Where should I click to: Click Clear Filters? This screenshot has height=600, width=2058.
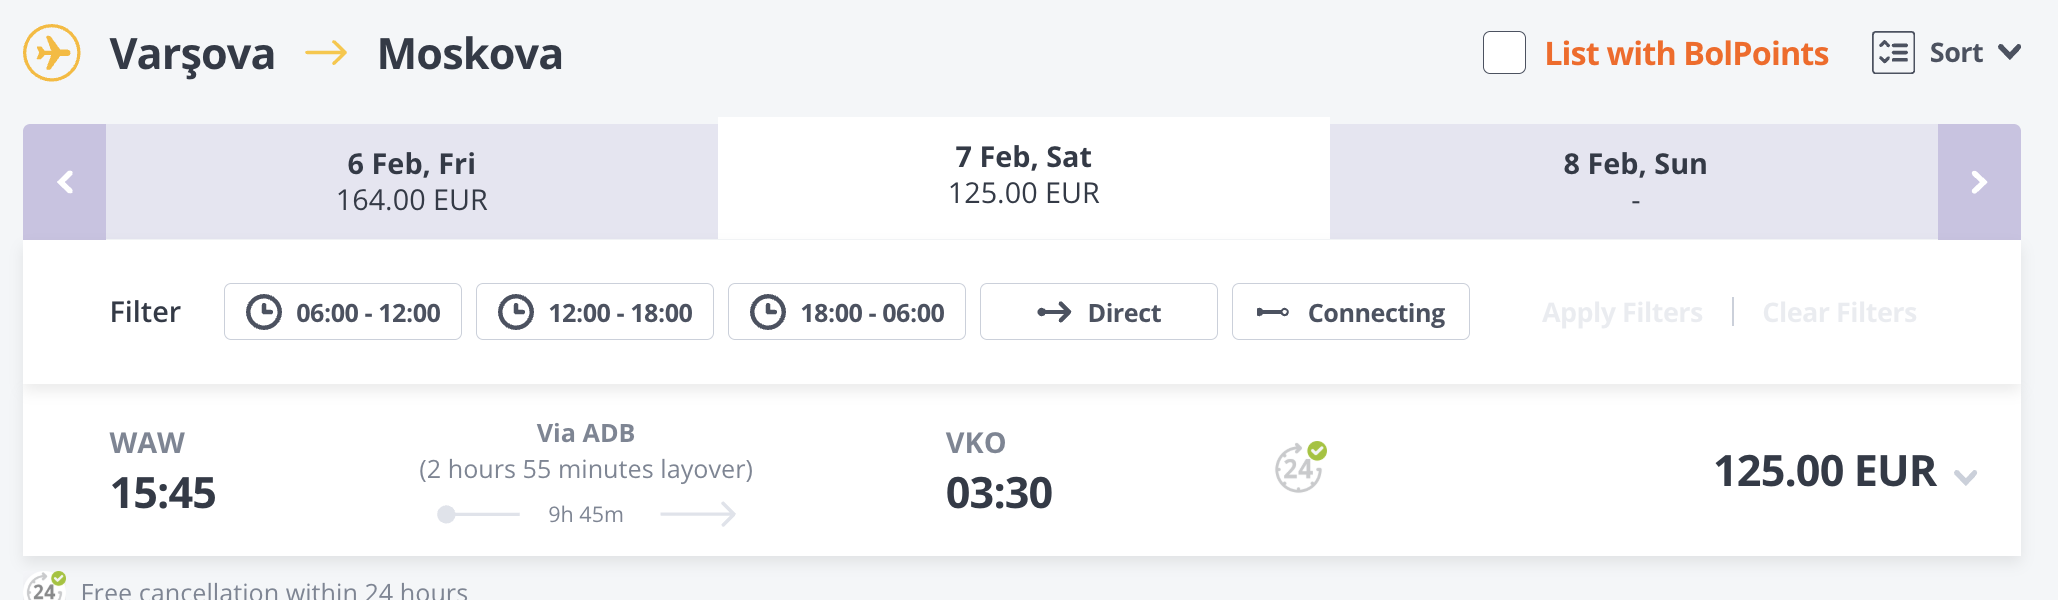click(x=1838, y=312)
